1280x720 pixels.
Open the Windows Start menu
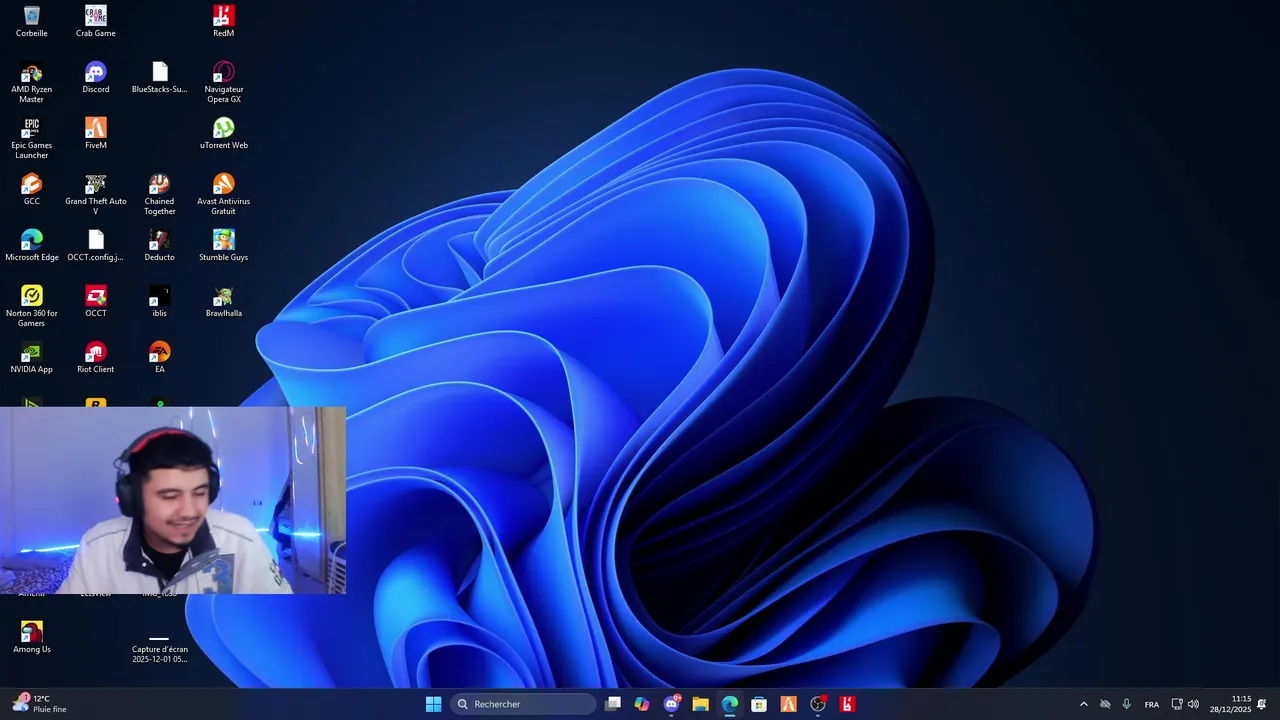pos(433,704)
